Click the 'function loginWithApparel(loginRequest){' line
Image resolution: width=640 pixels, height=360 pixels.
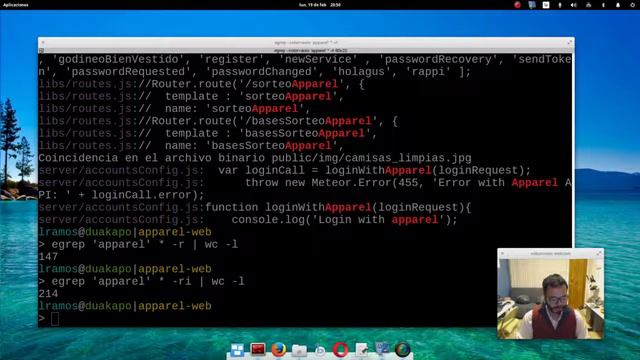255,207
